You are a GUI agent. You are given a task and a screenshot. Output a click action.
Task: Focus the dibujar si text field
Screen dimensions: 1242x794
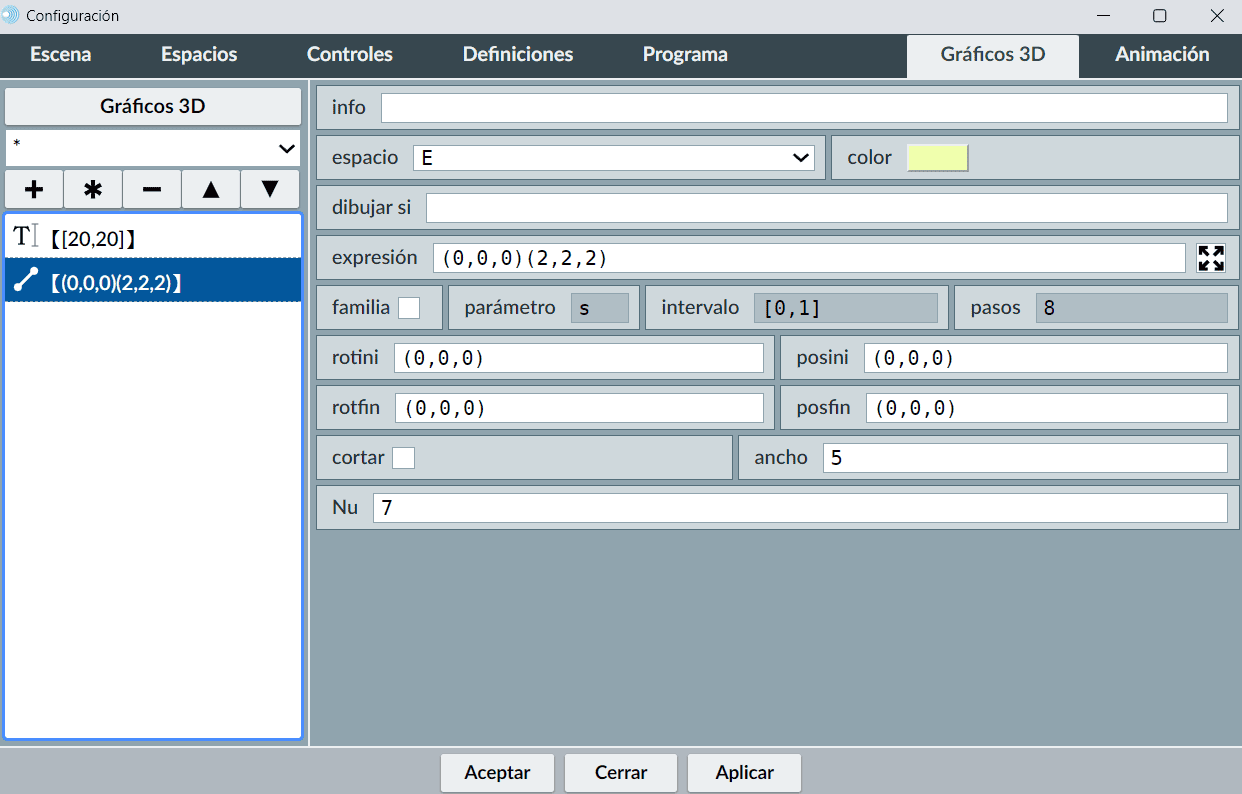(826, 208)
